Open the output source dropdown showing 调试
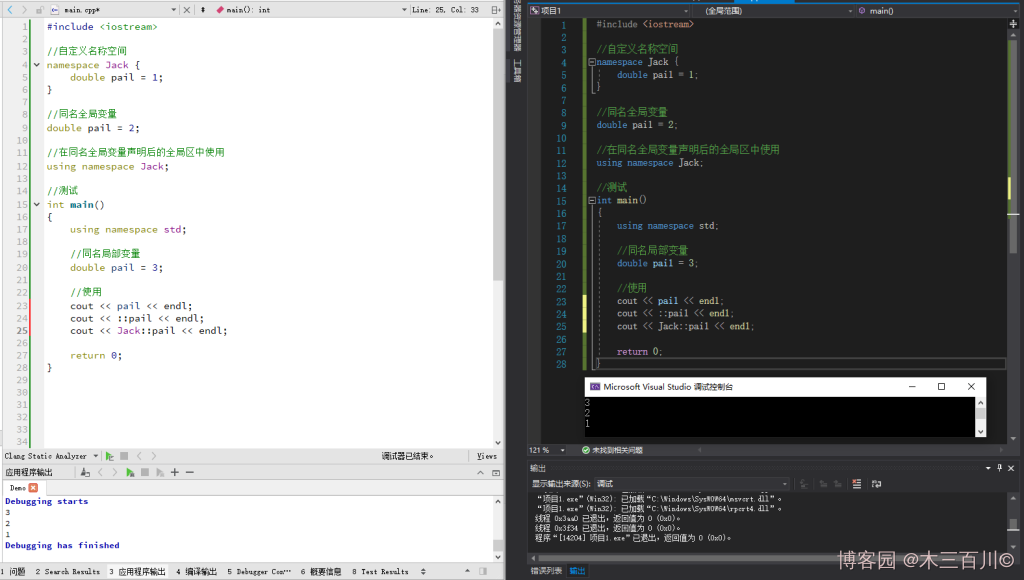This screenshot has width=1024, height=580. pos(690,484)
